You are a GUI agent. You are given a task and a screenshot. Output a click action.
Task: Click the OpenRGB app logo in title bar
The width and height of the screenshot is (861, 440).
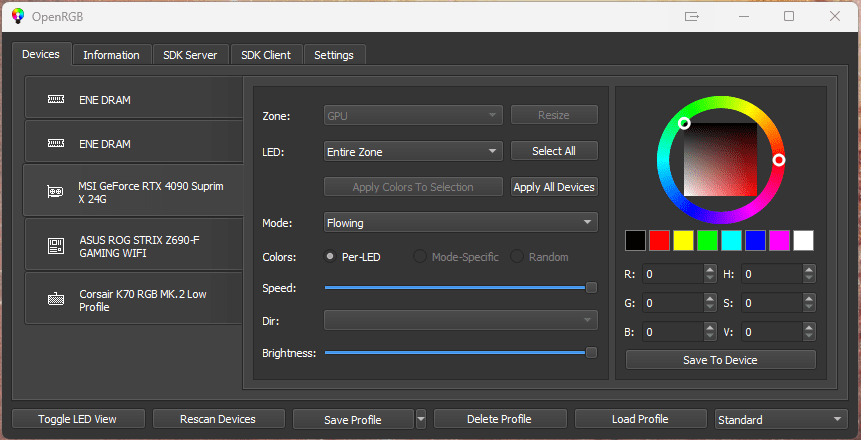[18, 16]
